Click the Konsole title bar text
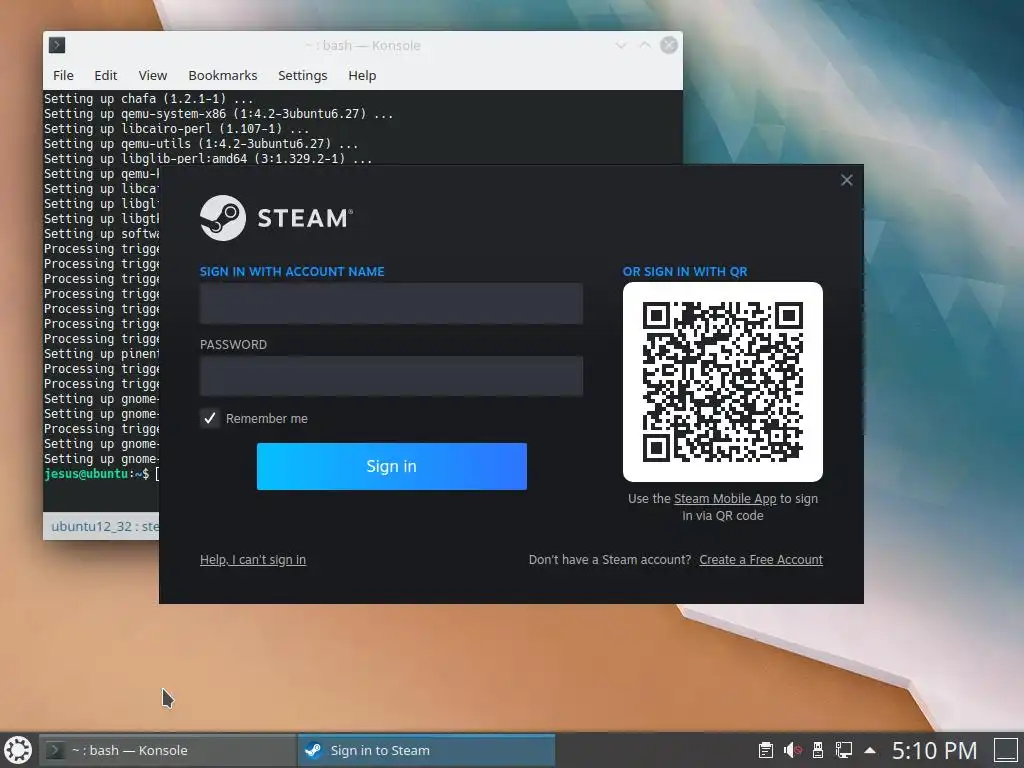 (x=363, y=46)
